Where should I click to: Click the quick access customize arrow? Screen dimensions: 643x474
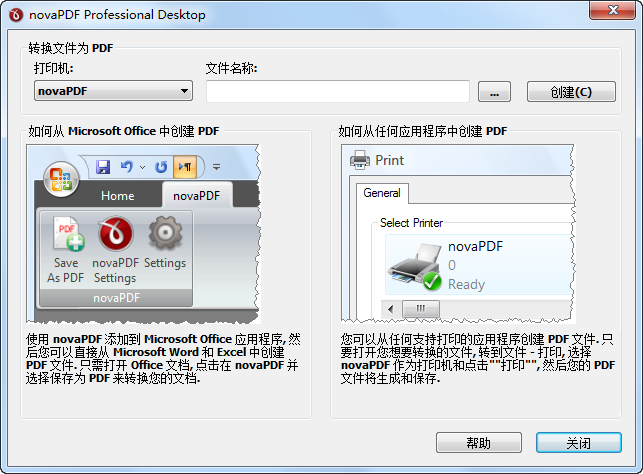pos(217,167)
